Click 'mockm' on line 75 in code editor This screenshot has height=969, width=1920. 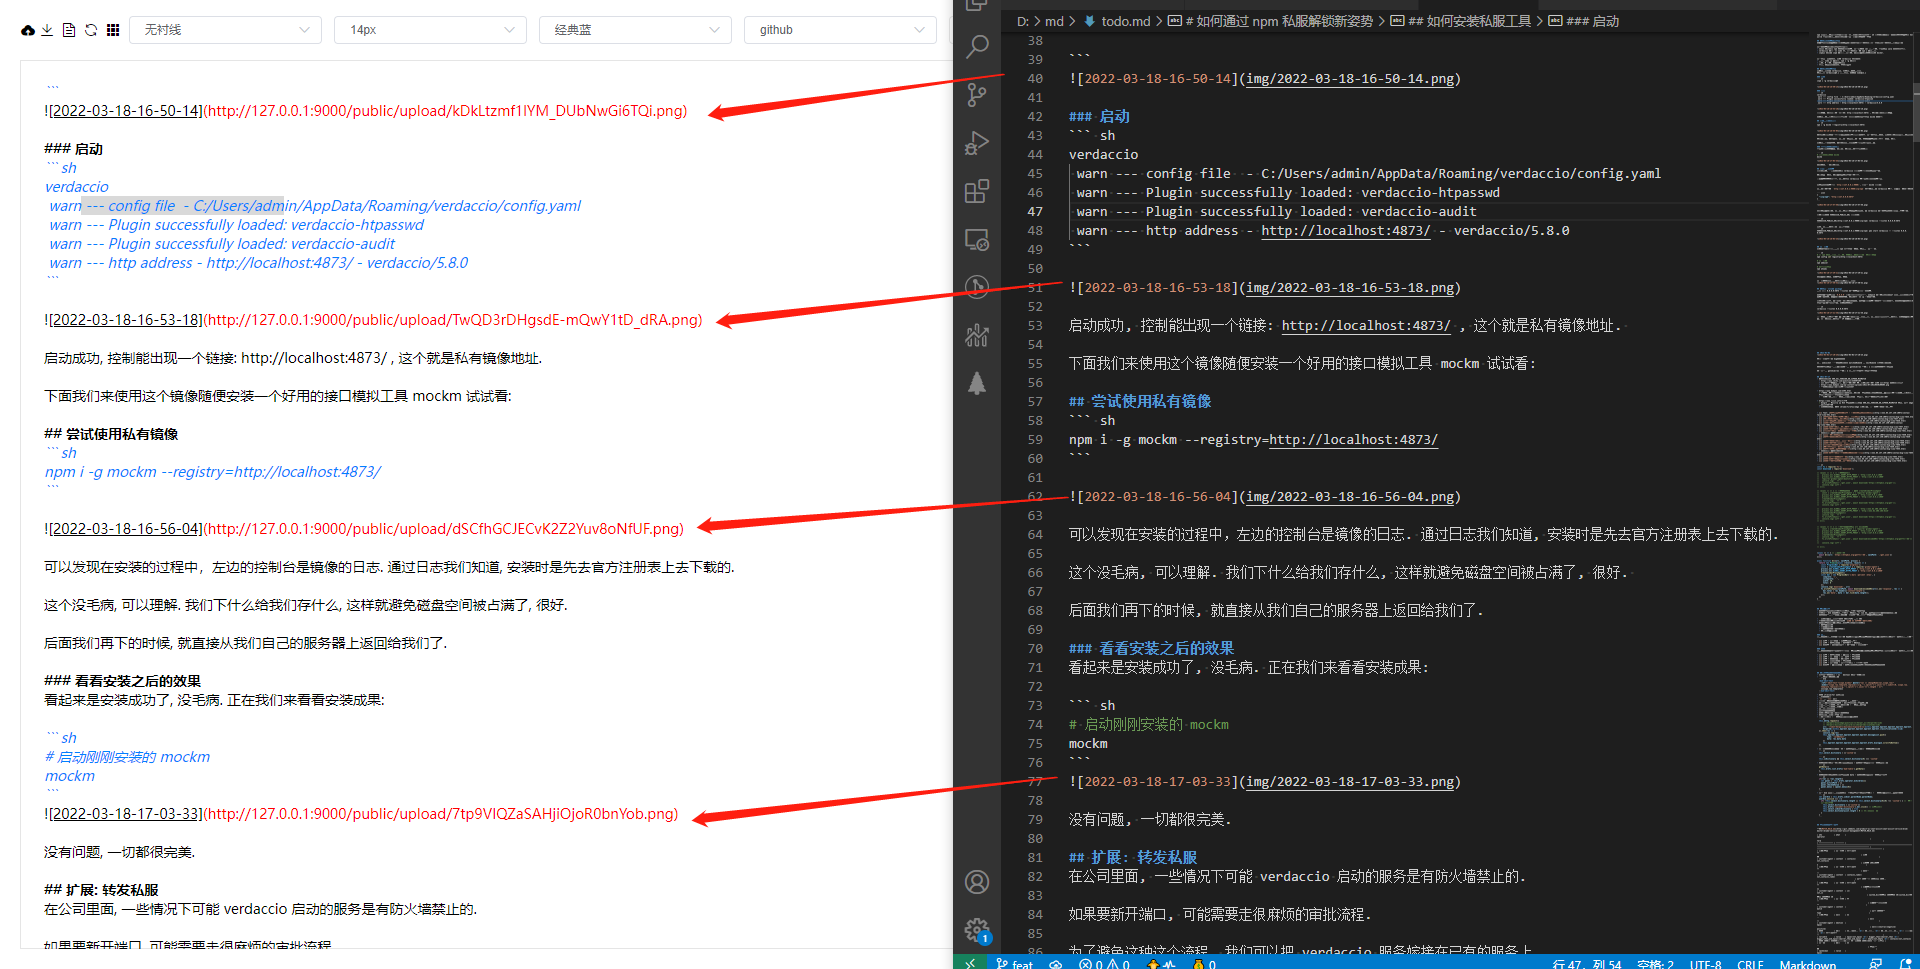tap(1088, 744)
